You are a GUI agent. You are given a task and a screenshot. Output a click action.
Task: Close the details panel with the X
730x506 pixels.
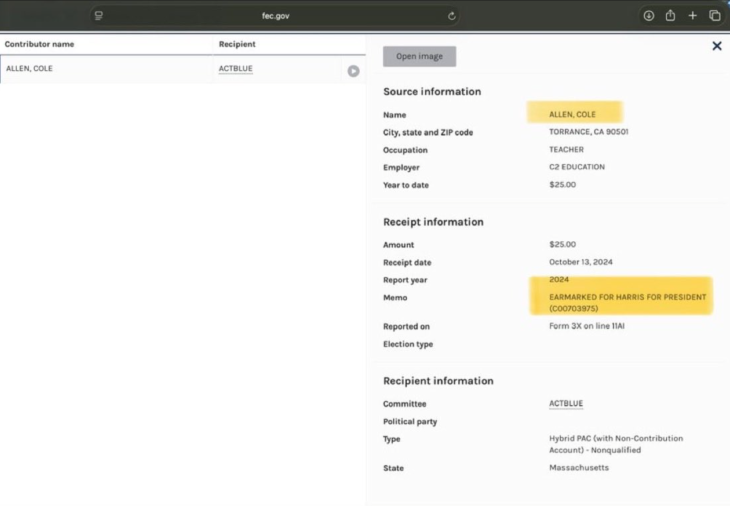[x=716, y=46]
